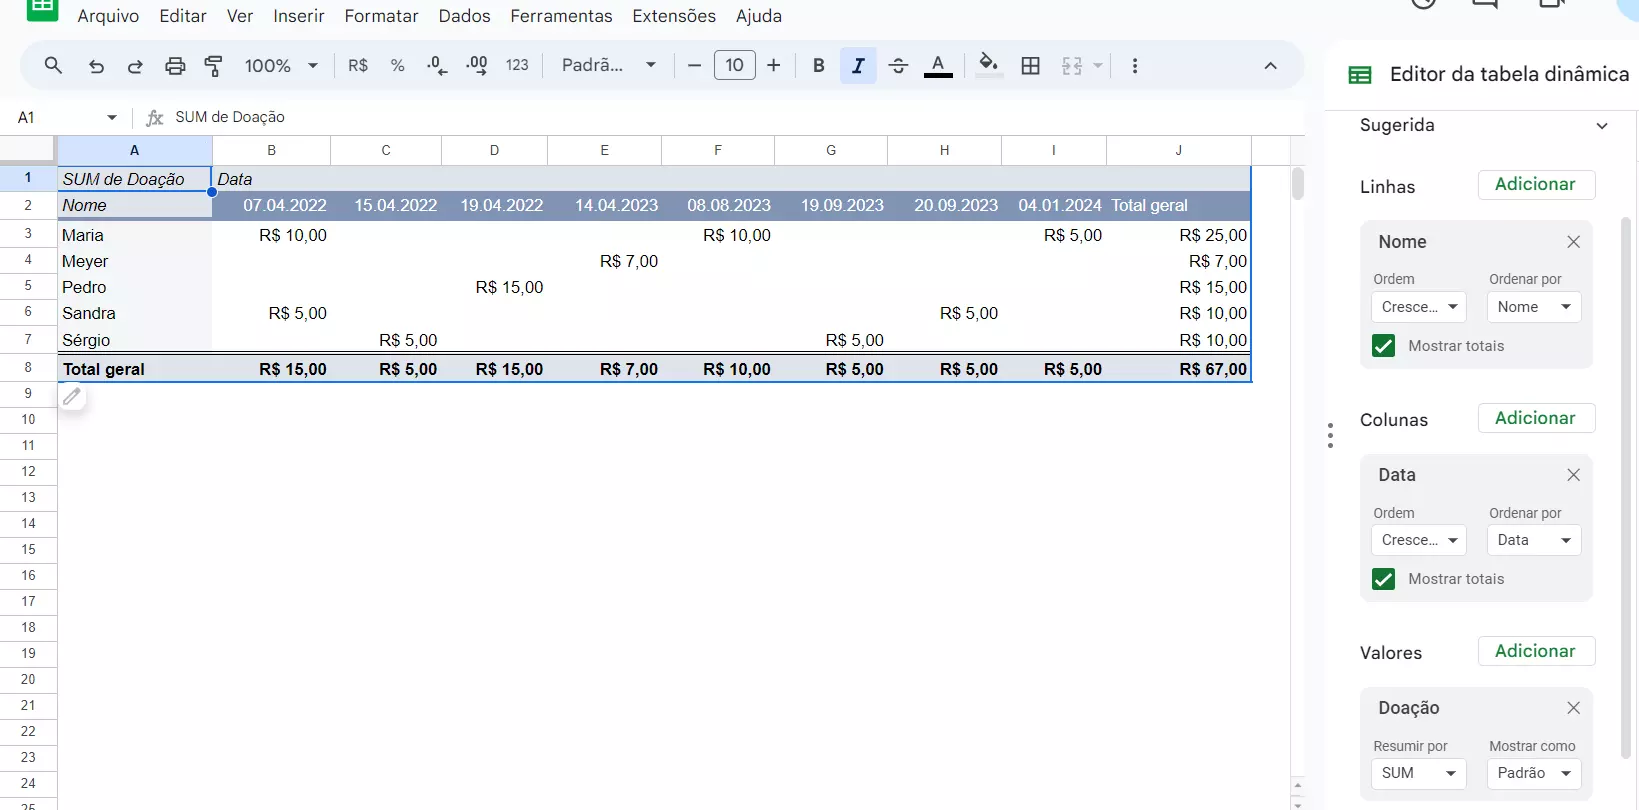Redo the last undone action
1639x810 pixels.
pyautogui.click(x=135, y=66)
